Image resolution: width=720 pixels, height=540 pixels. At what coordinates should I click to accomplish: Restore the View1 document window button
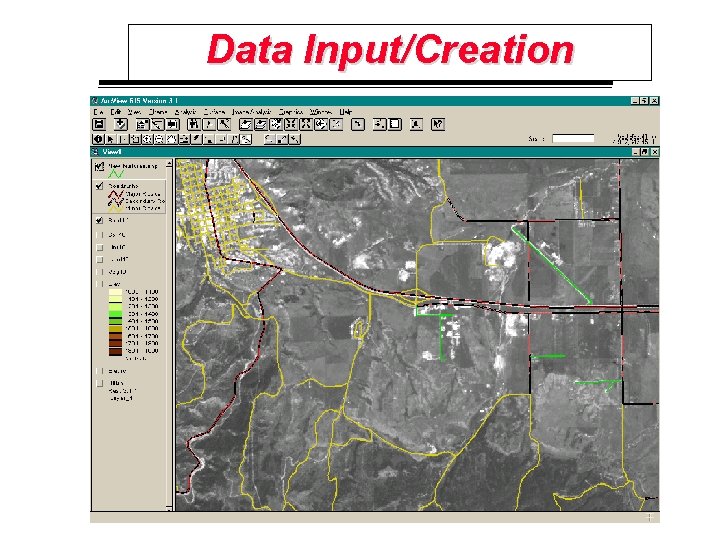coord(645,152)
